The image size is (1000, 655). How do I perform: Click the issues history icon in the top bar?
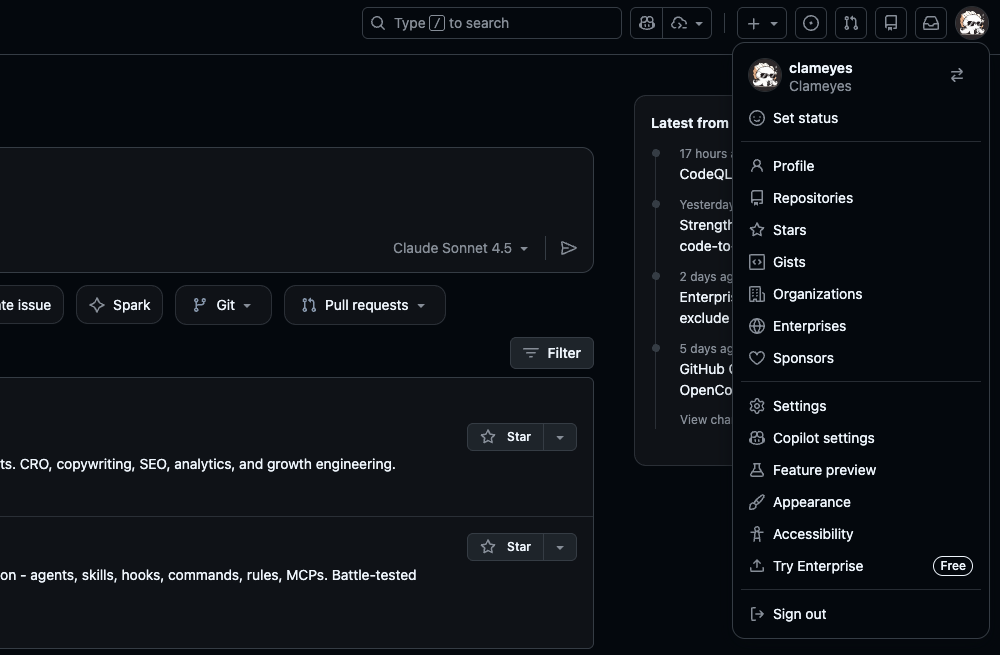tap(810, 22)
